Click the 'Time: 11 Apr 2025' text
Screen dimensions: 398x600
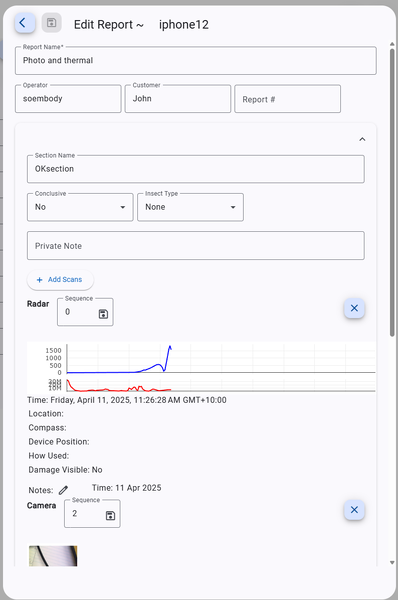click(x=127, y=488)
